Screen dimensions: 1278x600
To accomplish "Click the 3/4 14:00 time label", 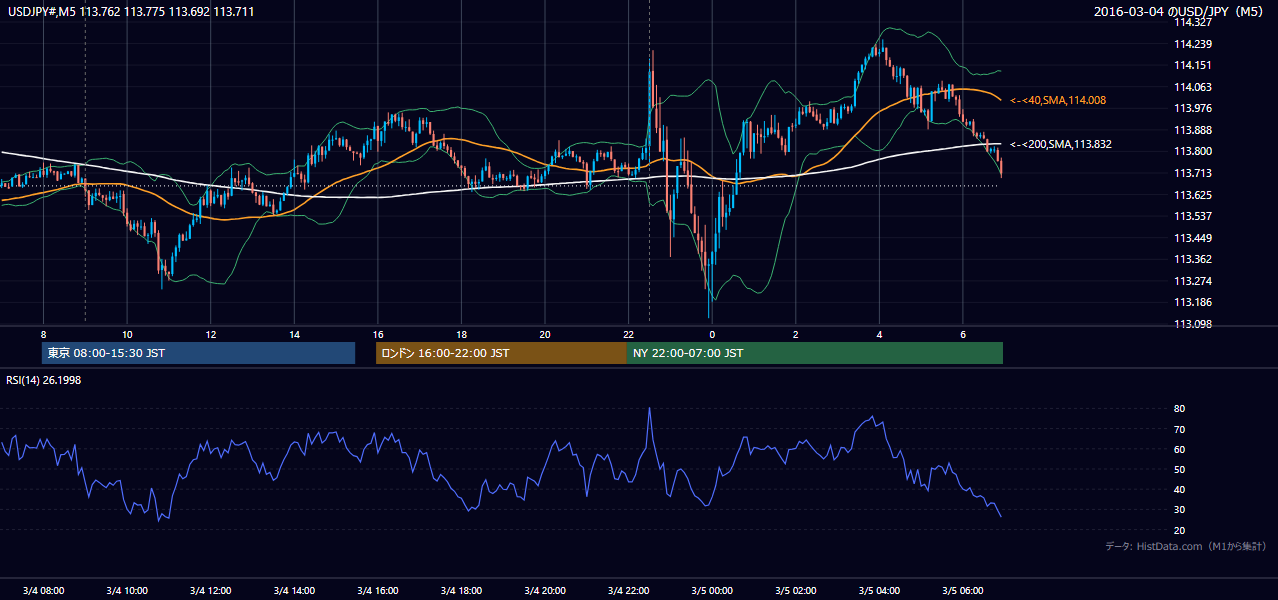I will 294,590.
